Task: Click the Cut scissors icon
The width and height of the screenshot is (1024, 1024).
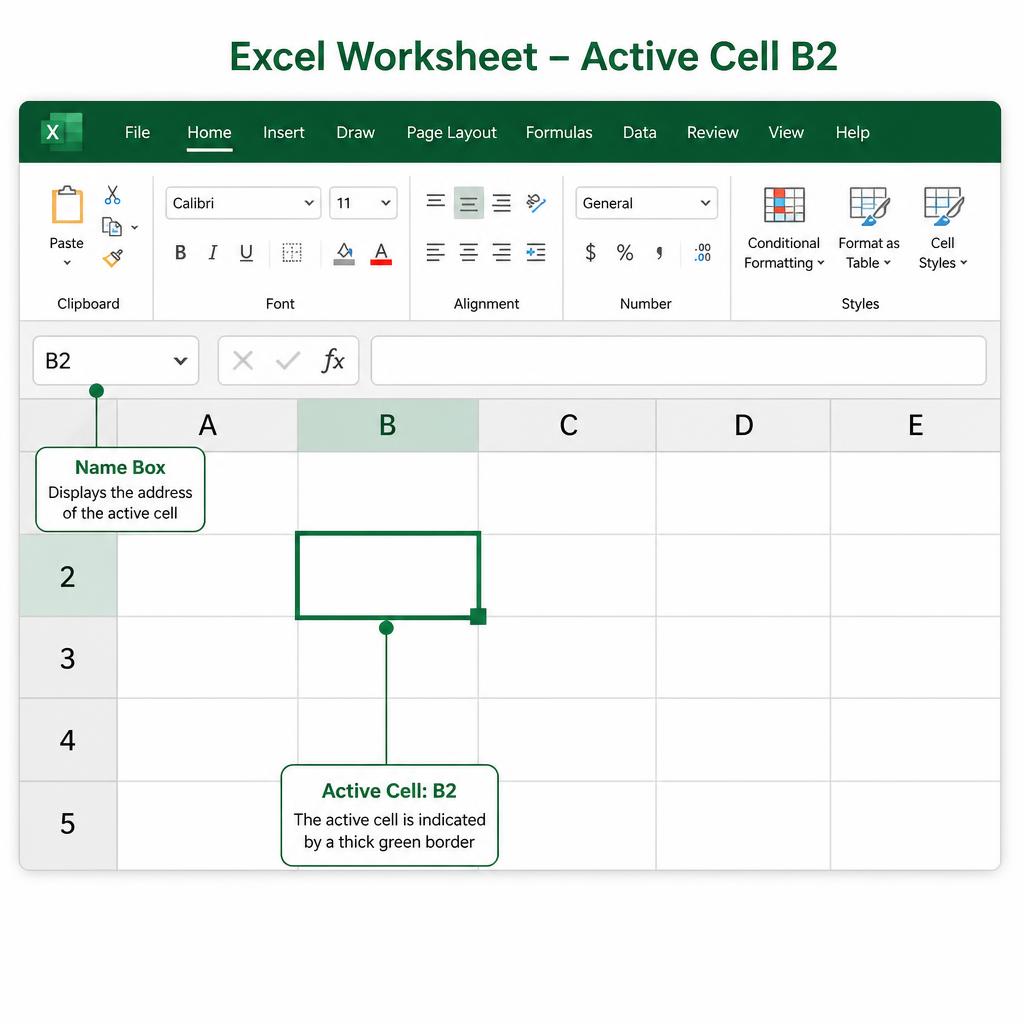Action: [x=112, y=195]
